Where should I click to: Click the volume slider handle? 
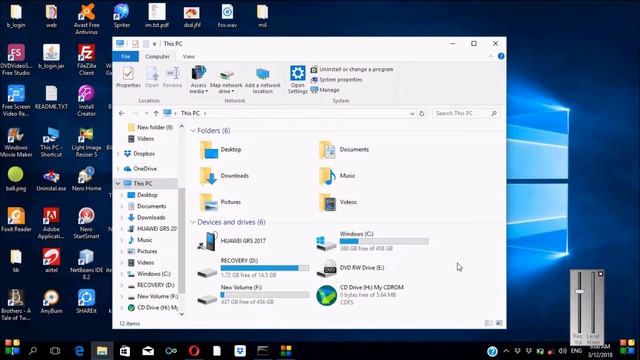click(579, 291)
